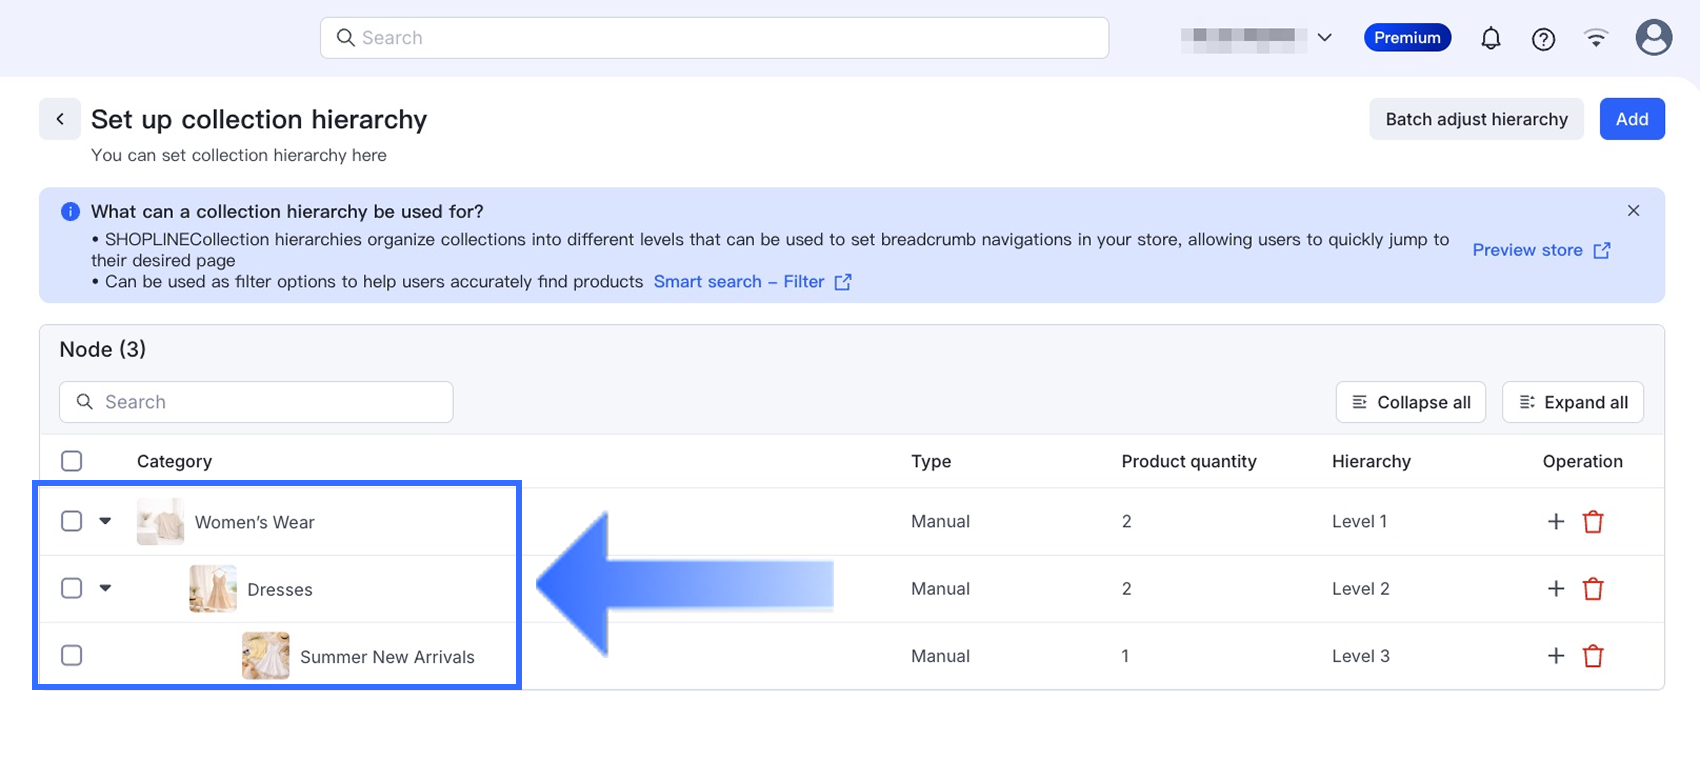The height and width of the screenshot is (762, 1700).
Task: Click the user profile avatar
Action: point(1653,38)
